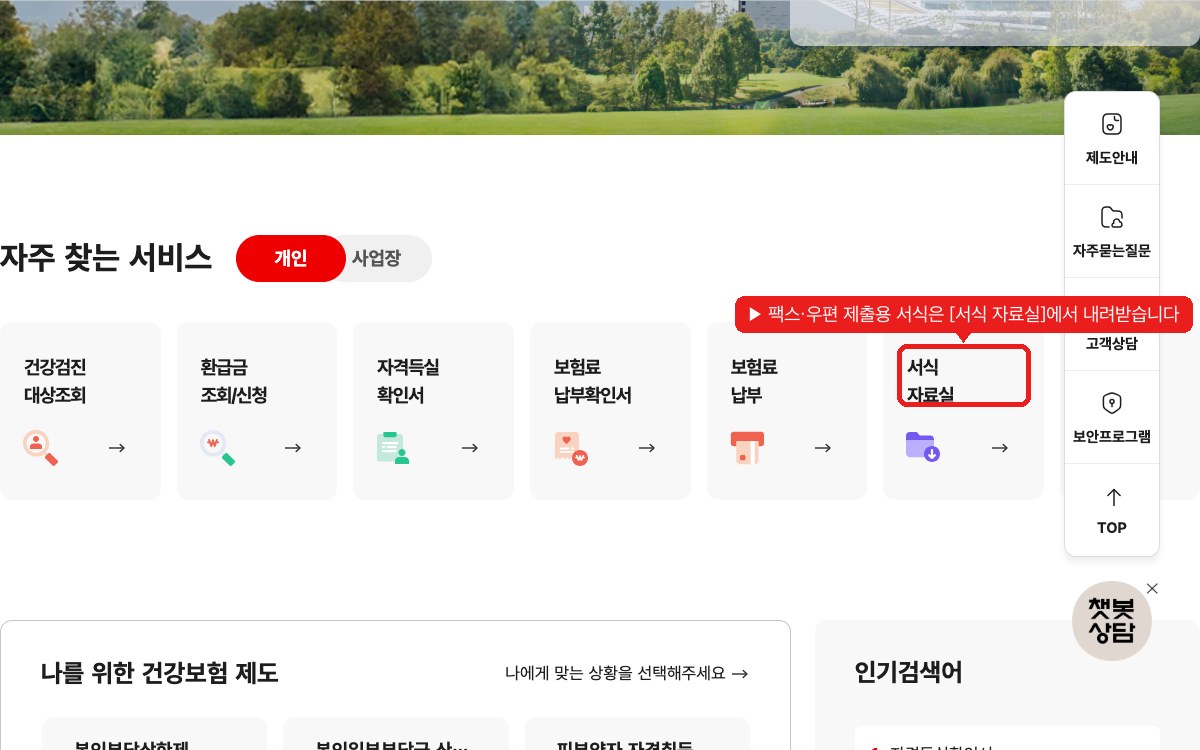
Task: Open 서식 자료실 link text
Action: click(930, 381)
